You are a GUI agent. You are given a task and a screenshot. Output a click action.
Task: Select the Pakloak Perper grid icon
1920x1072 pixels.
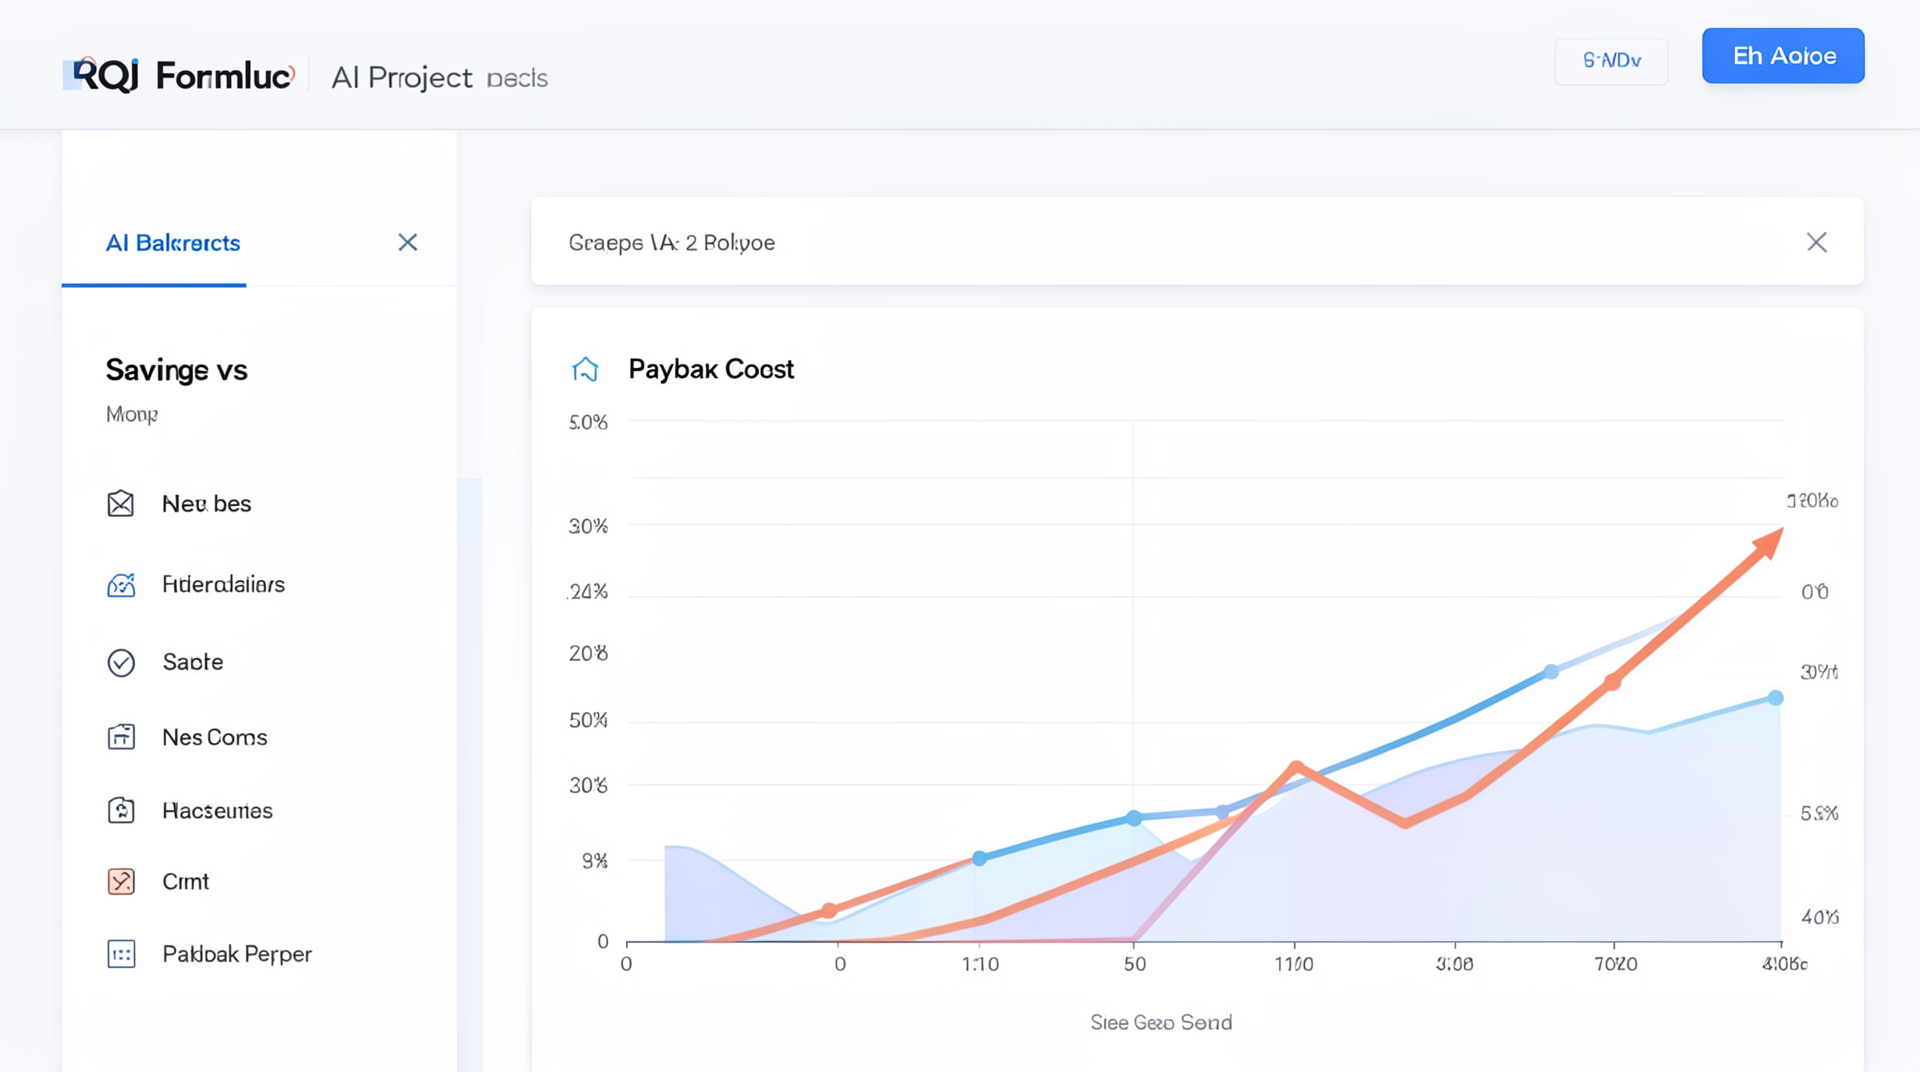pyautogui.click(x=121, y=955)
